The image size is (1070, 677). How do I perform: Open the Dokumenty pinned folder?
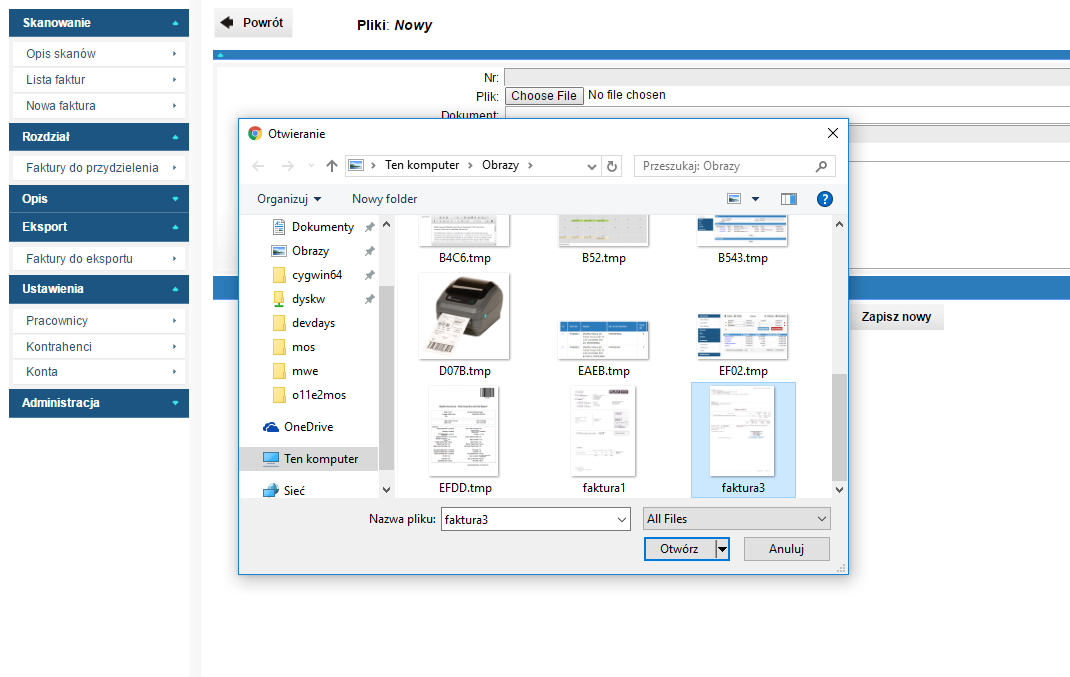pos(322,227)
